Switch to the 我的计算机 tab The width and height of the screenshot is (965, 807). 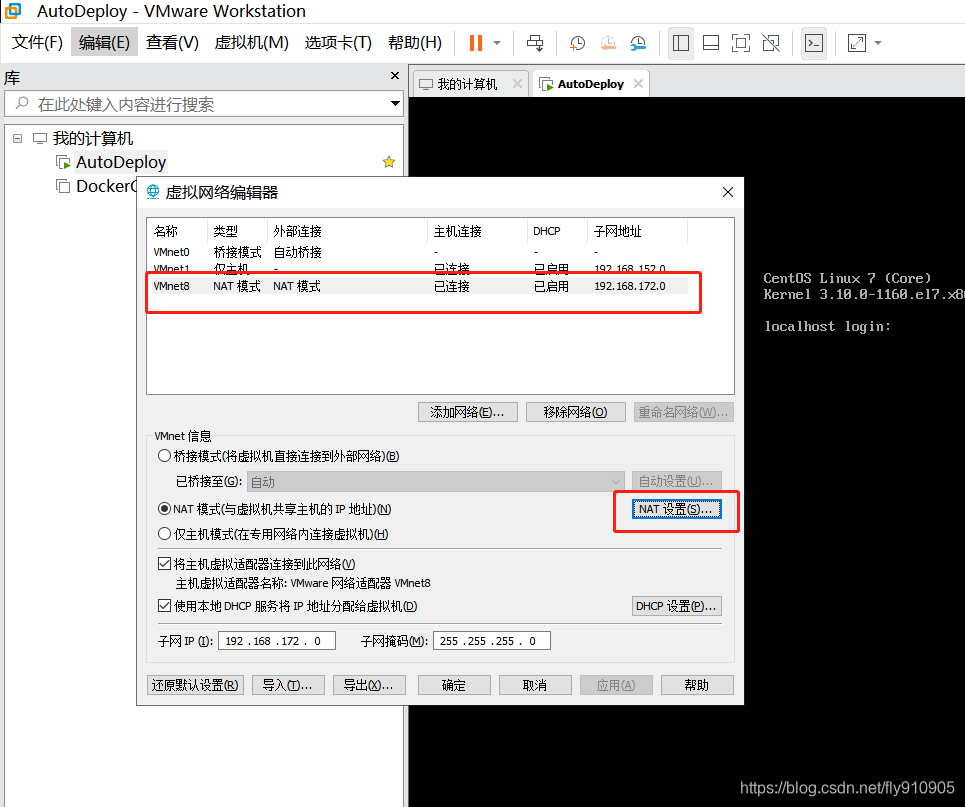[466, 84]
